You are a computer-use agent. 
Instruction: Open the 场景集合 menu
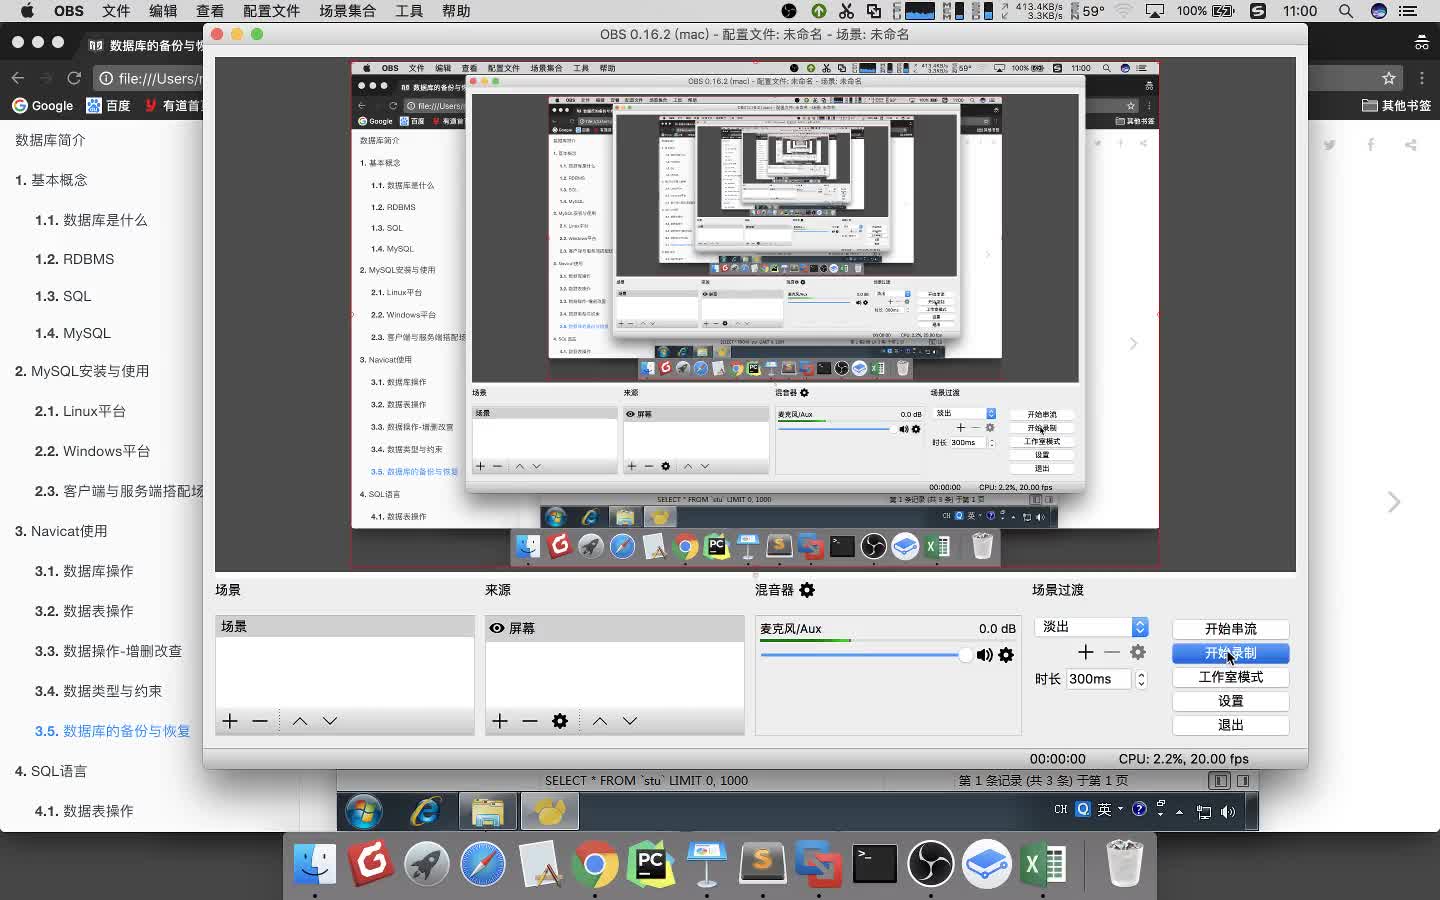(348, 11)
